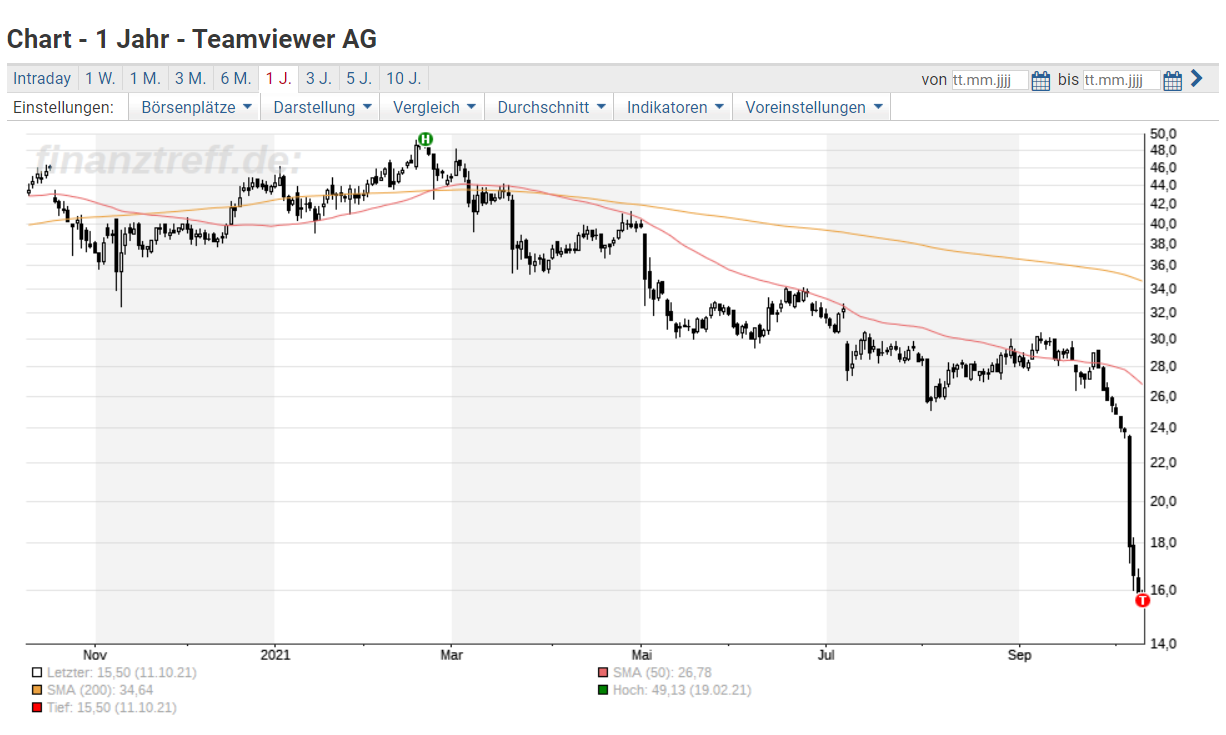The width and height of the screenshot is (1226, 735).
Task: Click the '2021' x-axis label
Action: pos(275,655)
